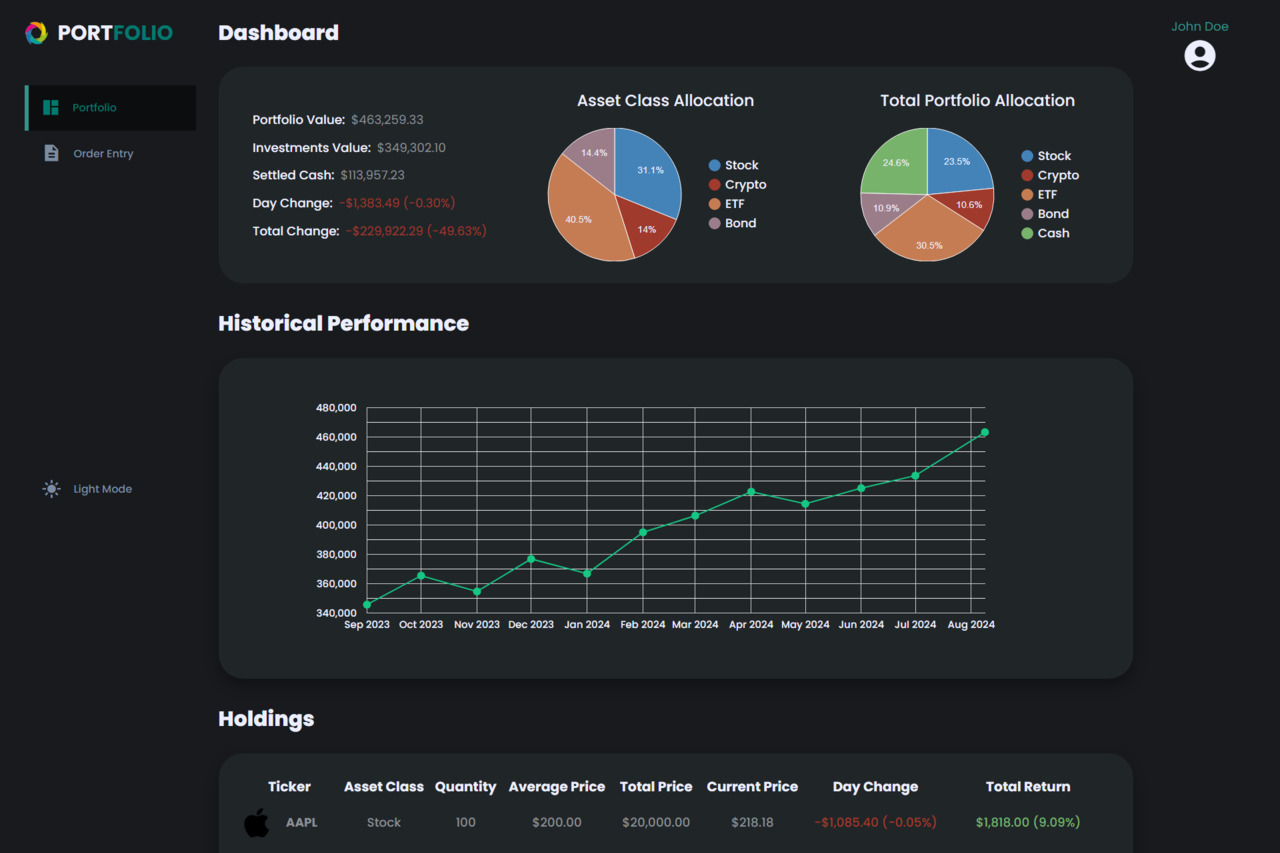Click the $218.18 current price cell

pyautogui.click(x=752, y=822)
